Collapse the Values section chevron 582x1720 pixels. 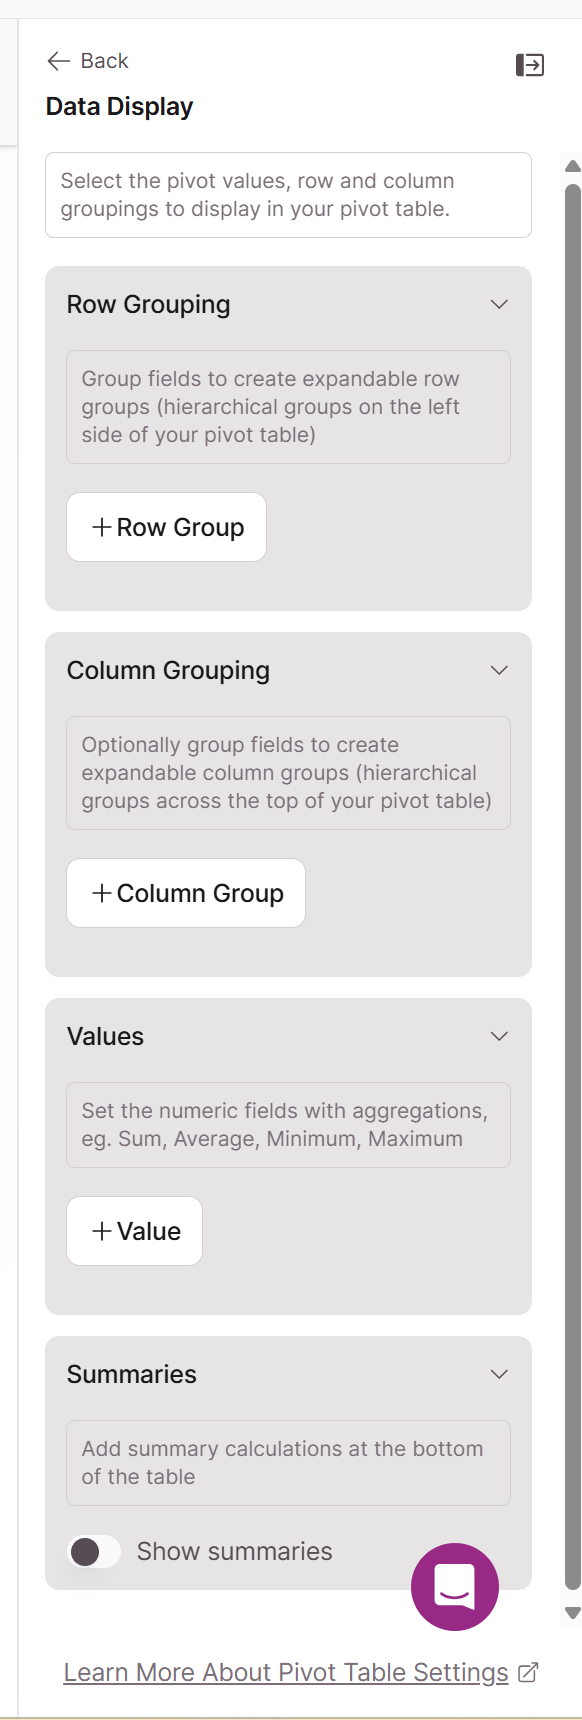(499, 1036)
